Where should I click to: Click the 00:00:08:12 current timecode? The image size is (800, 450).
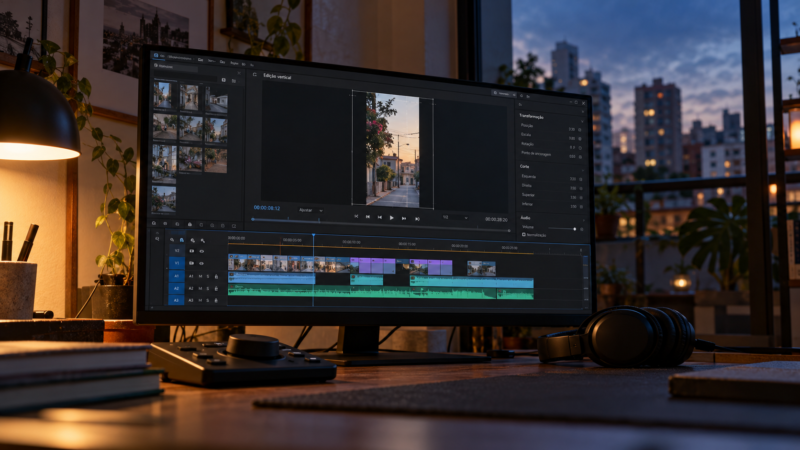267,208
